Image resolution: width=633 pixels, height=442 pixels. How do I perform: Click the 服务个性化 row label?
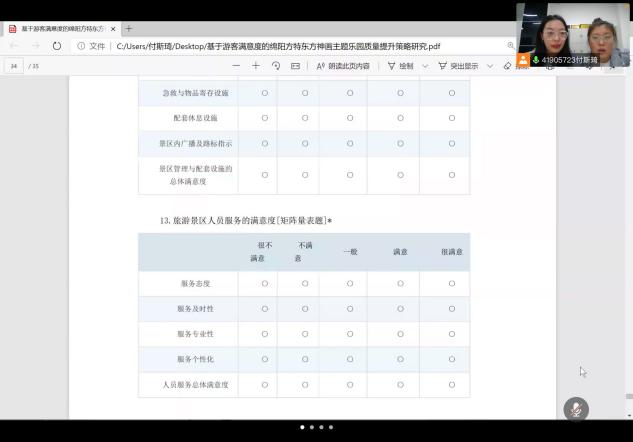[x=195, y=359]
